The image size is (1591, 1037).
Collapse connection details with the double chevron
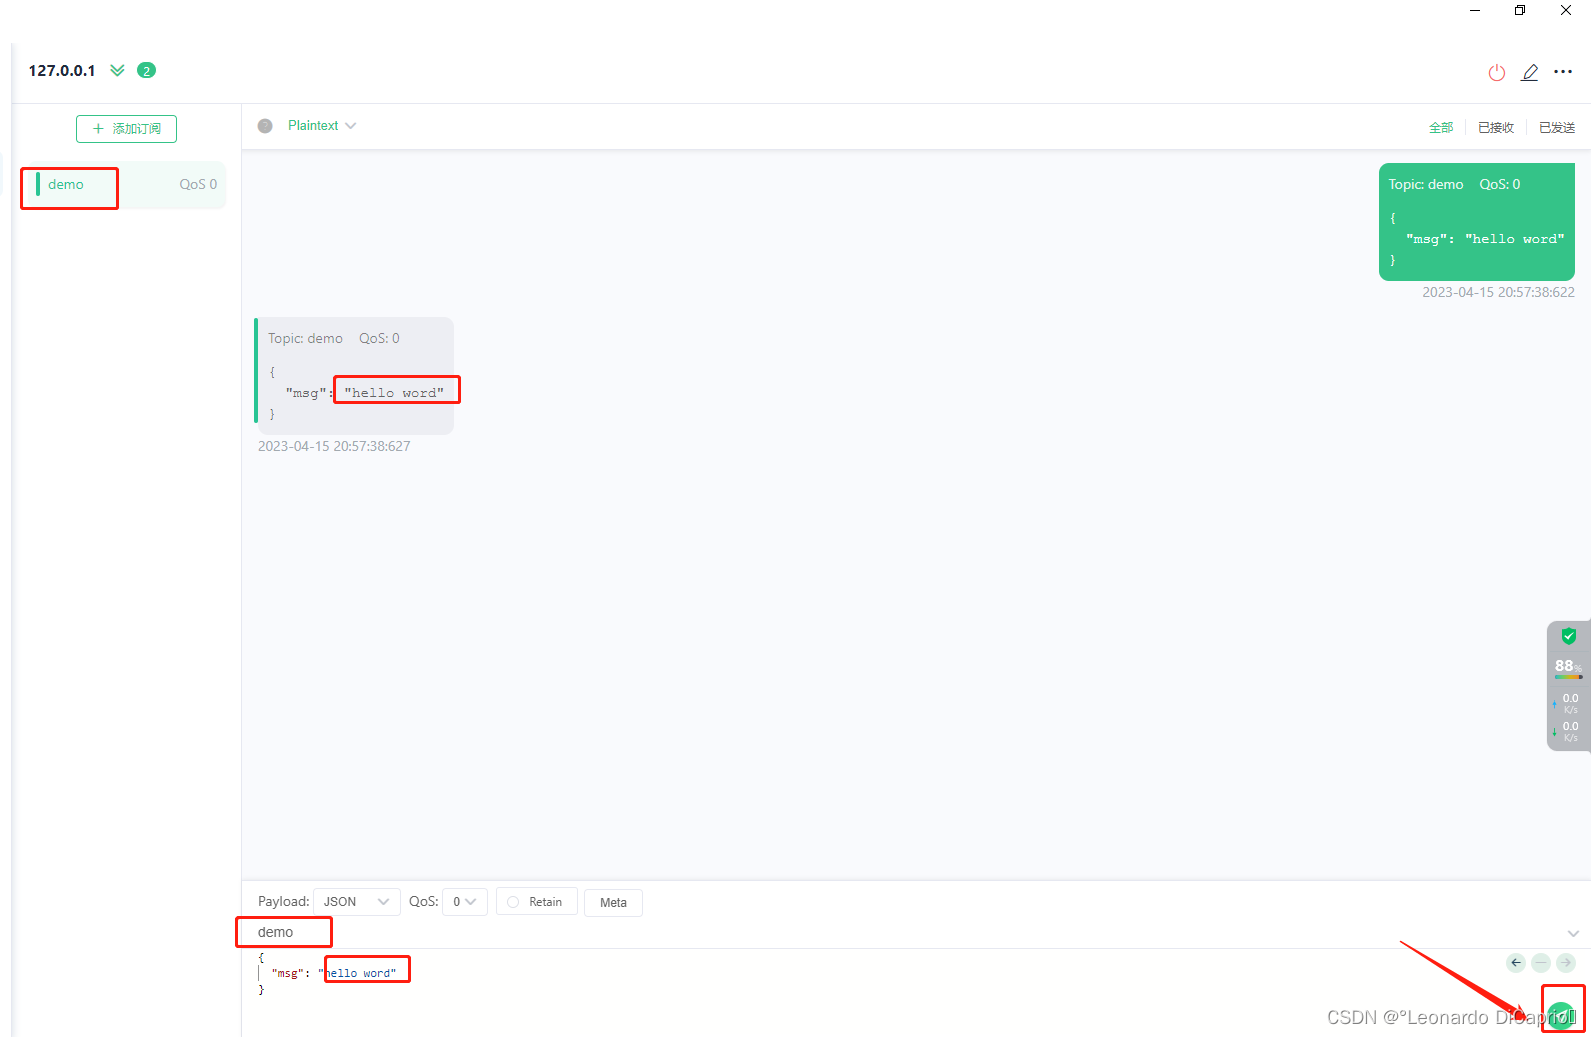117,70
